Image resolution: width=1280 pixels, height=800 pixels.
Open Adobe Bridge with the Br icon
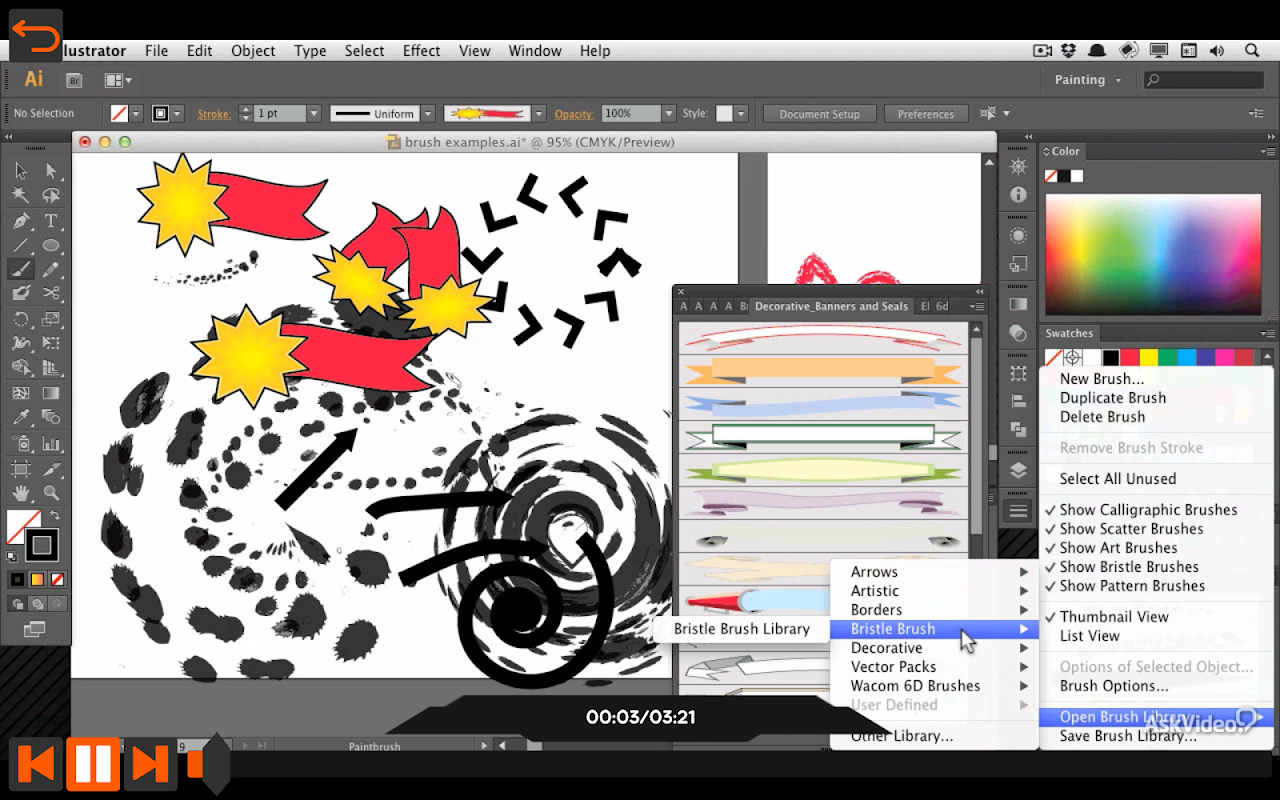click(x=74, y=80)
